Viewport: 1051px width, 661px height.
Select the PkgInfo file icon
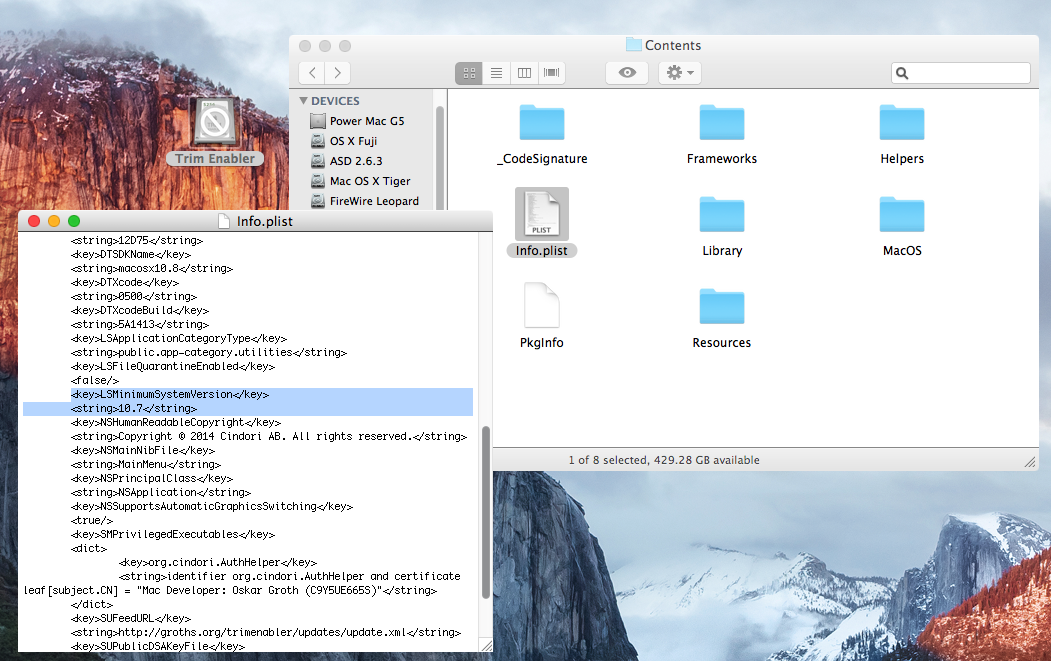click(542, 306)
